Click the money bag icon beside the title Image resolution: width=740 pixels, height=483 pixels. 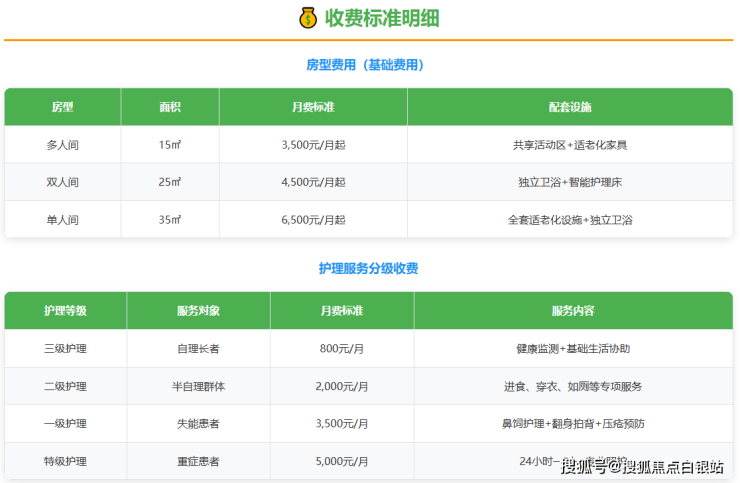(x=307, y=18)
